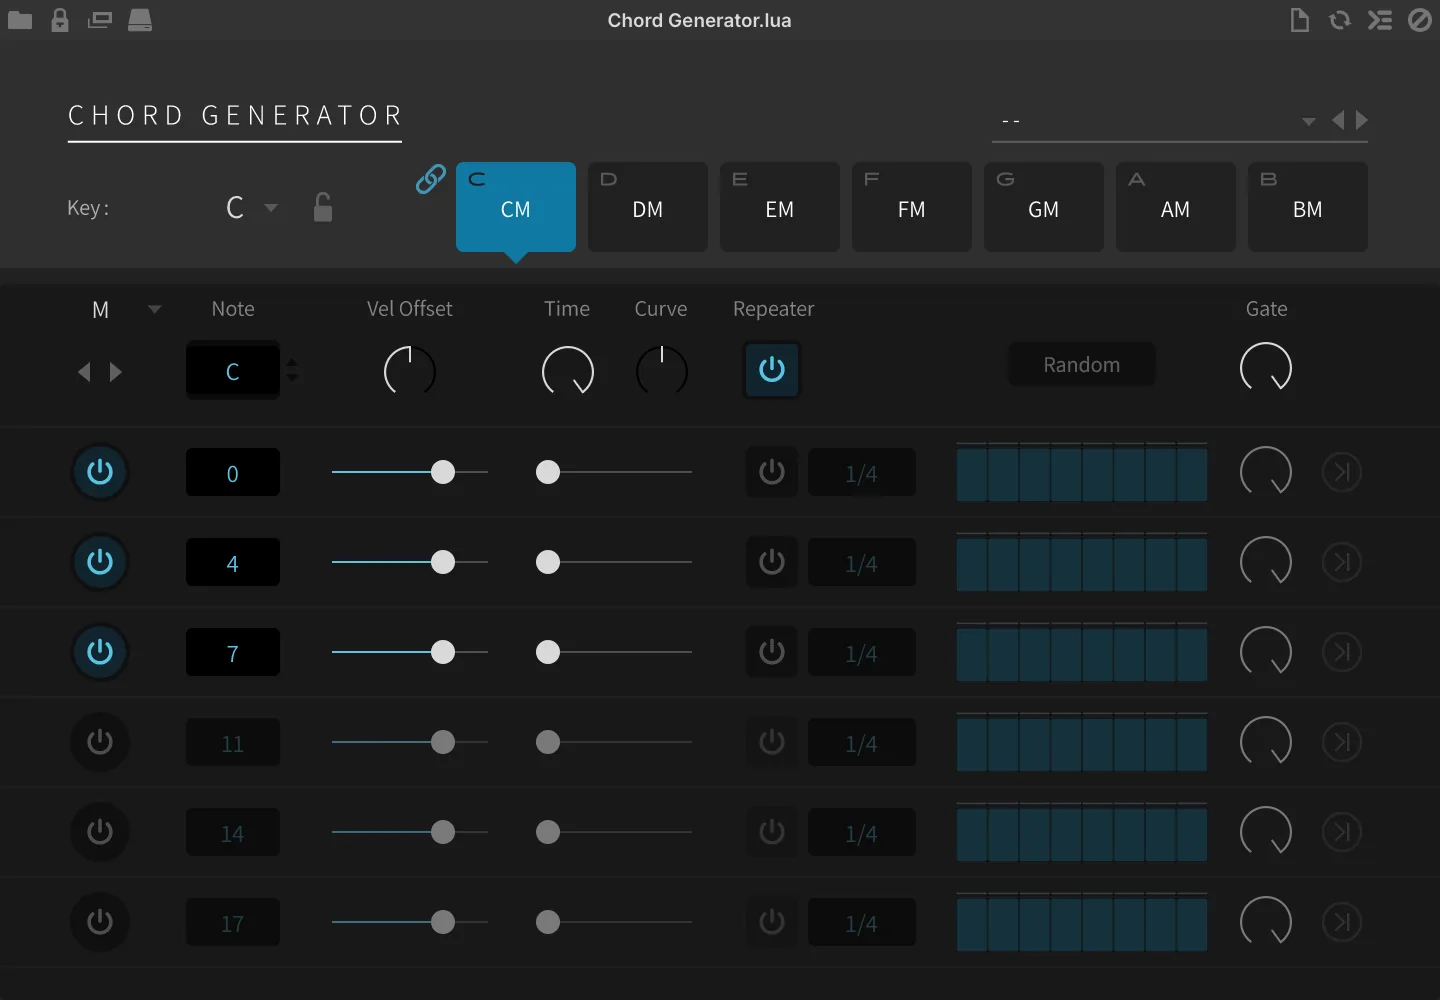Open the 1/4 repeater rate in note 0 row
The height and width of the screenshot is (1000, 1440).
point(862,473)
